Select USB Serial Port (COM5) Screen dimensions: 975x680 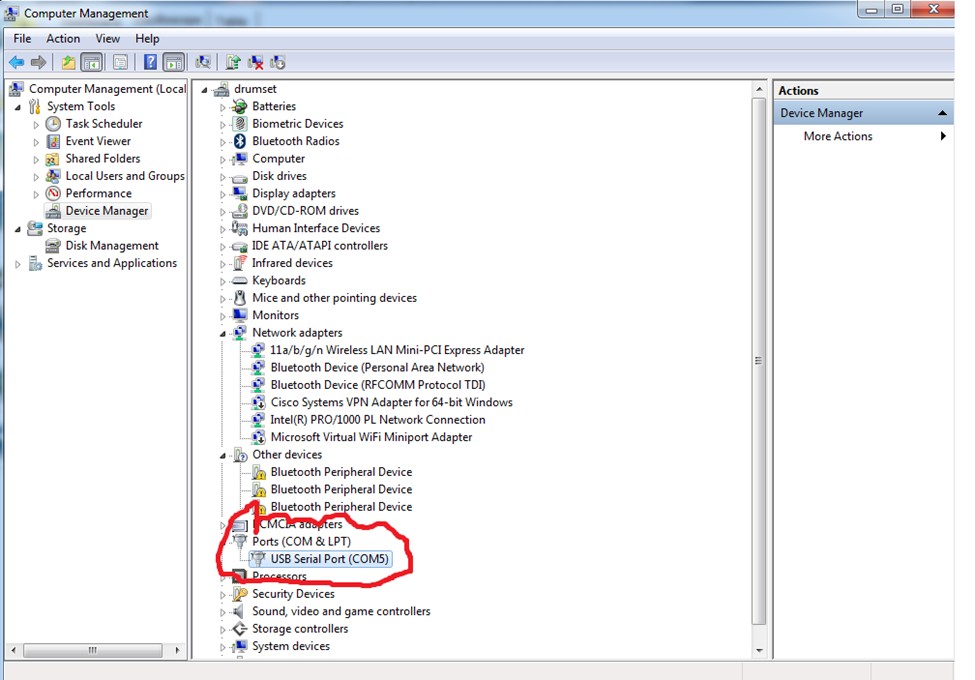click(x=330, y=559)
